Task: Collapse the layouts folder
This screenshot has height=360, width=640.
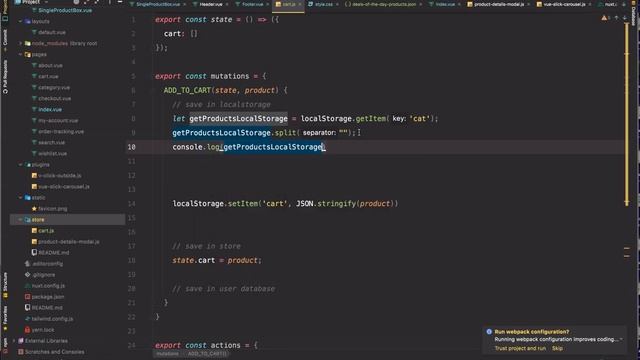Action: pos(20,21)
